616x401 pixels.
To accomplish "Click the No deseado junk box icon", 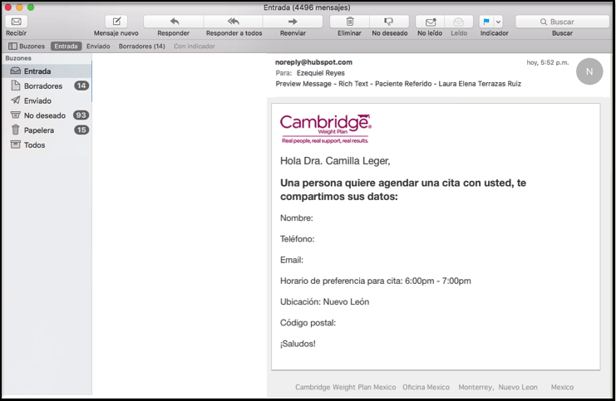I will tap(15, 115).
